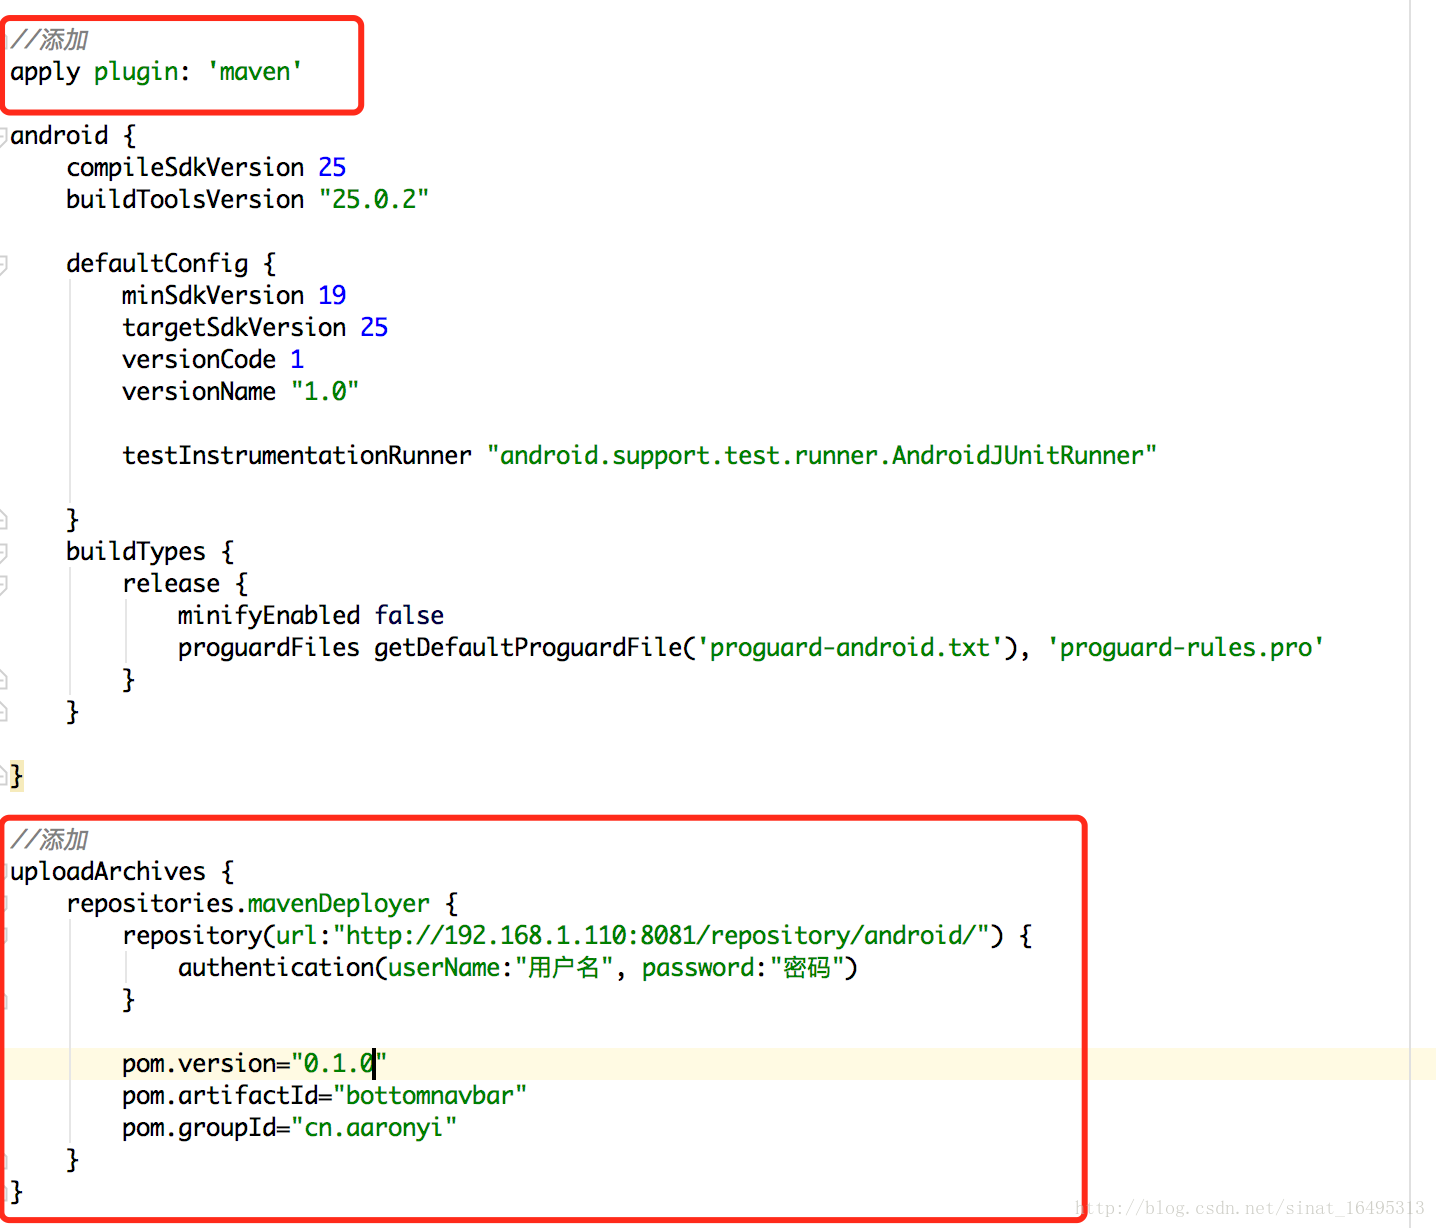Click the "25.0.2" string
Image resolution: width=1436 pixels, height=1228 pixels.
tap(374, 199)
